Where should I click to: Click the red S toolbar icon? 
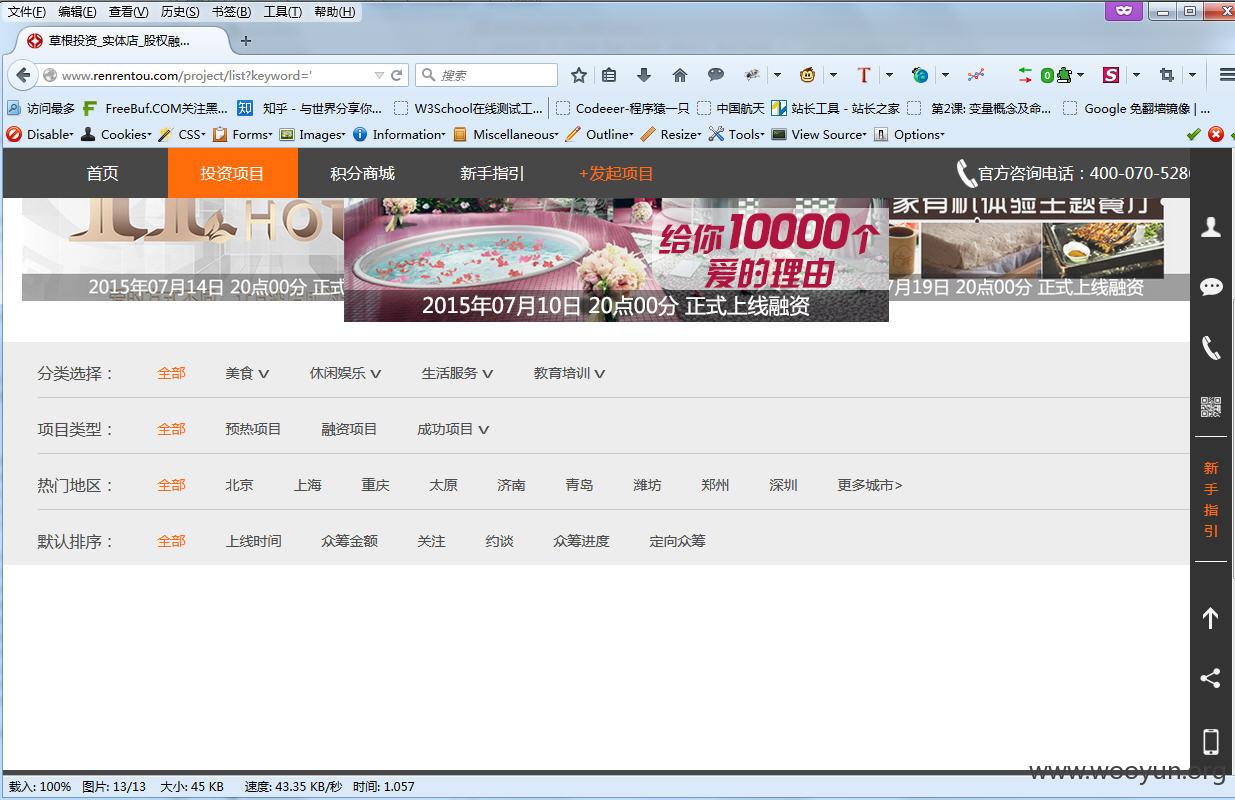click(x=1111, y=75)
